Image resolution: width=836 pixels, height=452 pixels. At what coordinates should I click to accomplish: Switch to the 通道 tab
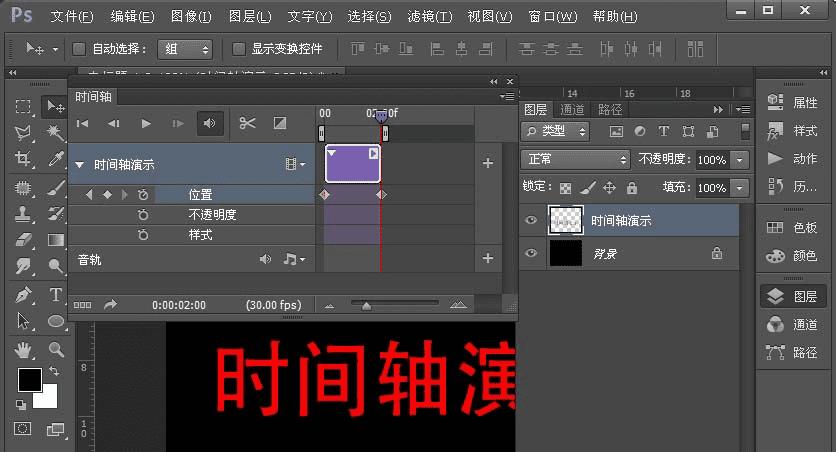[x=572, y=110]
